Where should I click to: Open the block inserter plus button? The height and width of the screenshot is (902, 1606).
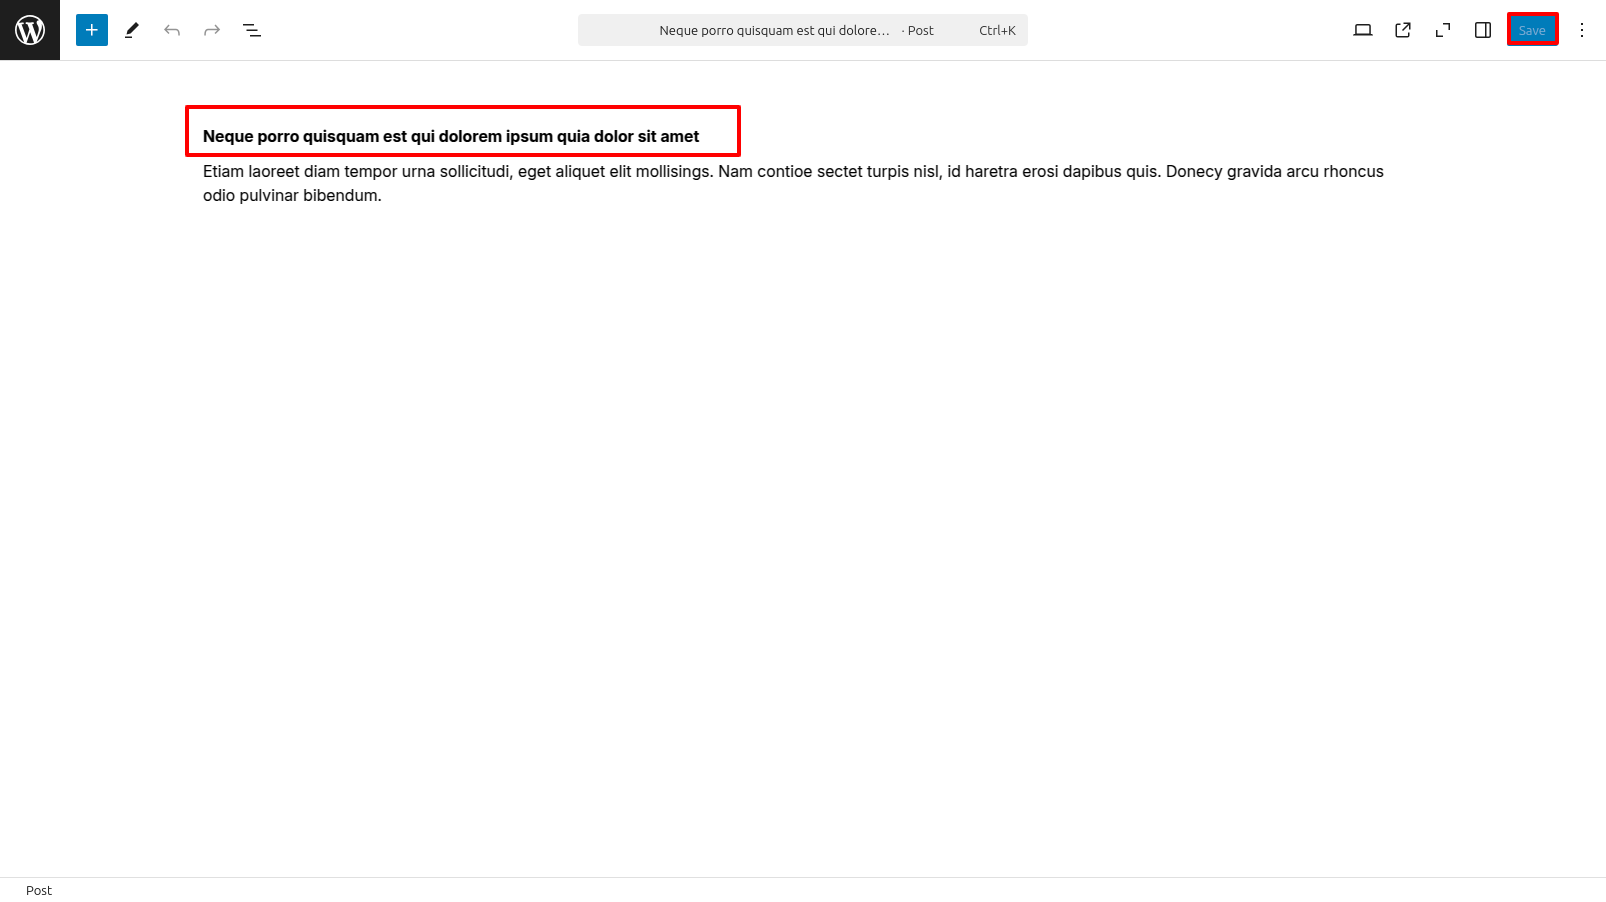tap(92, 30)
